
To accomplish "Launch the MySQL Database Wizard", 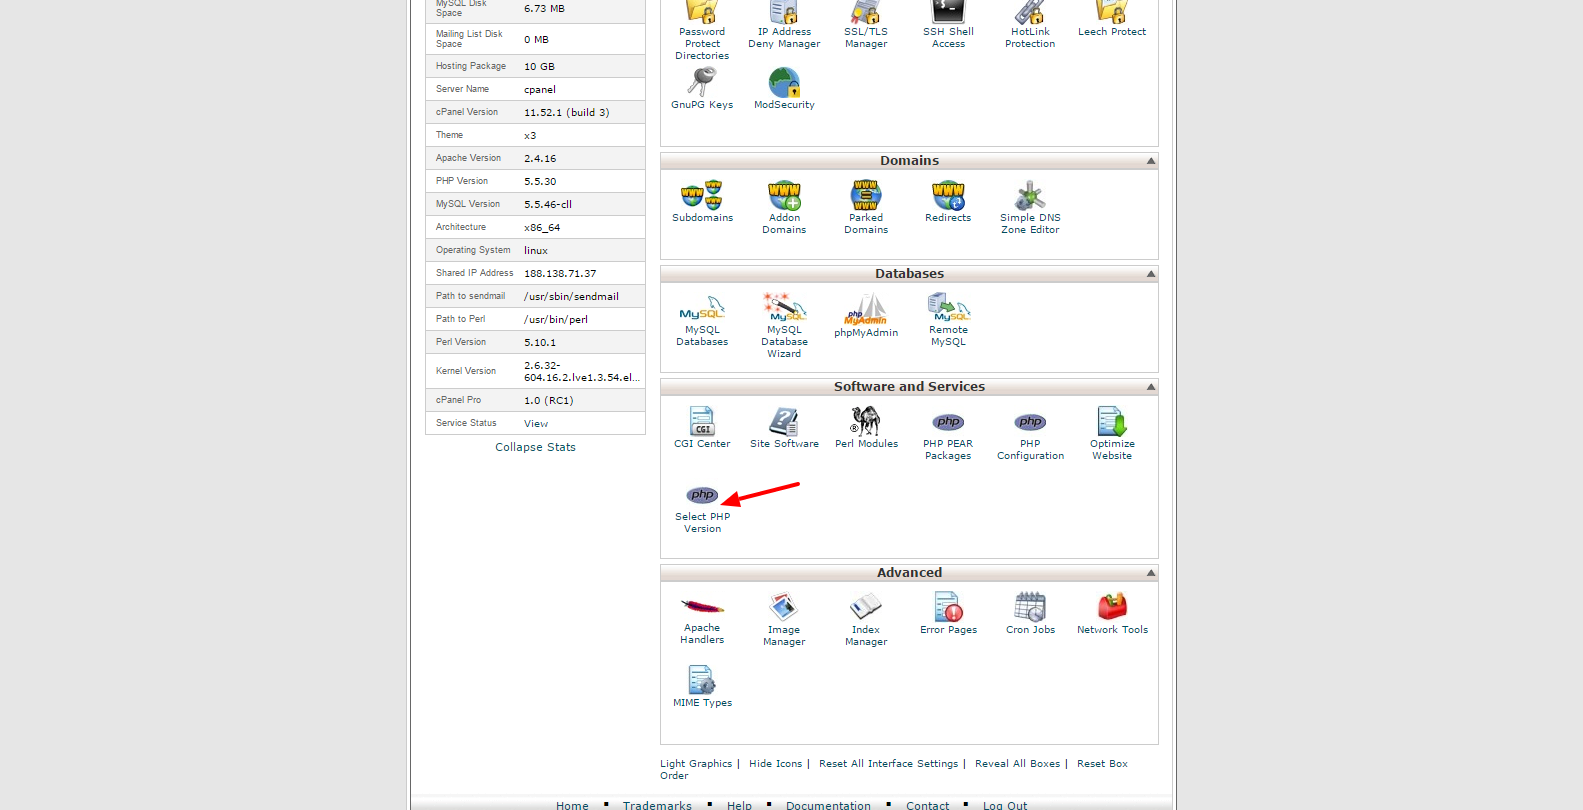I will click(x=784, y=309).
